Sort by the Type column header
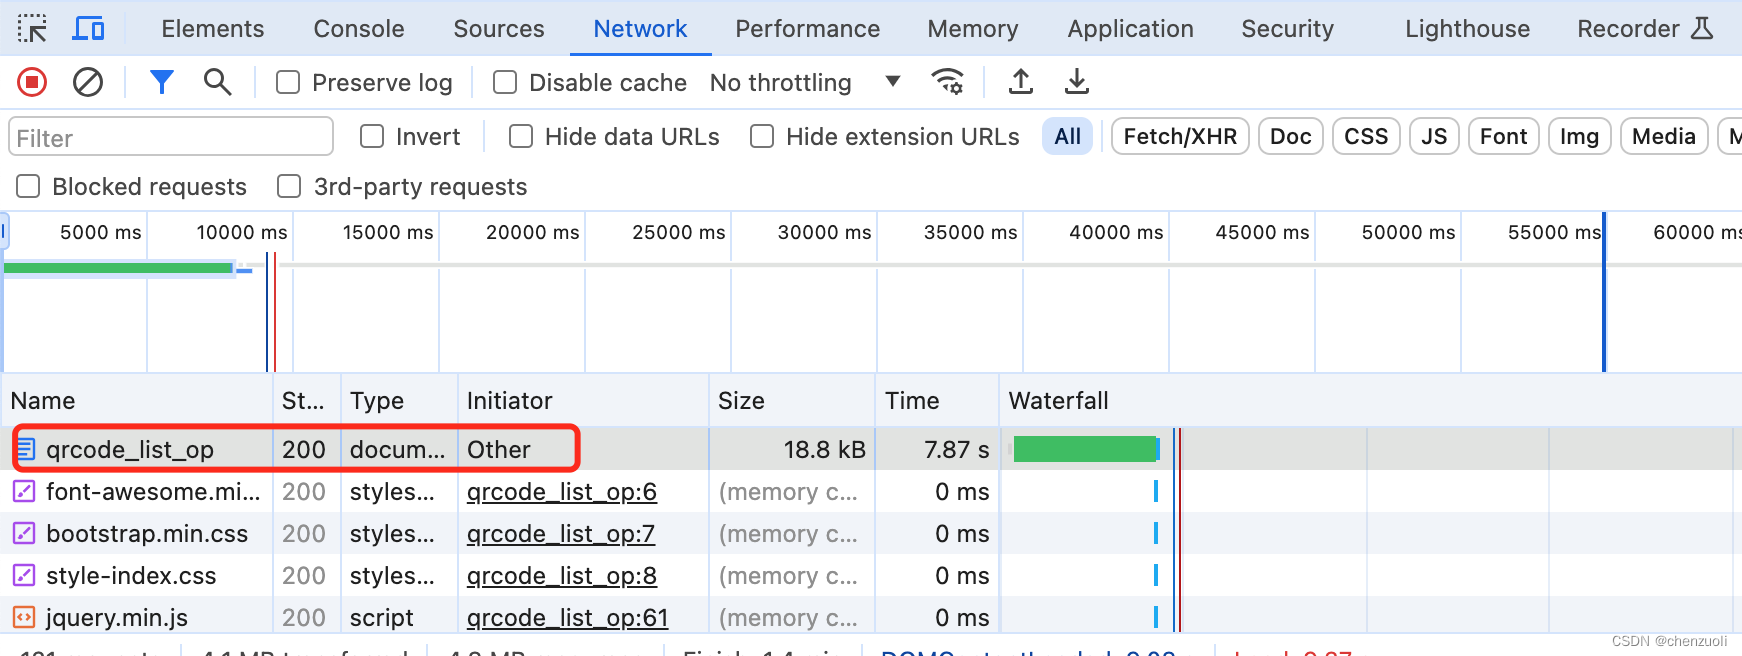Screen dimensions: 1742x656 click(400, 401)
